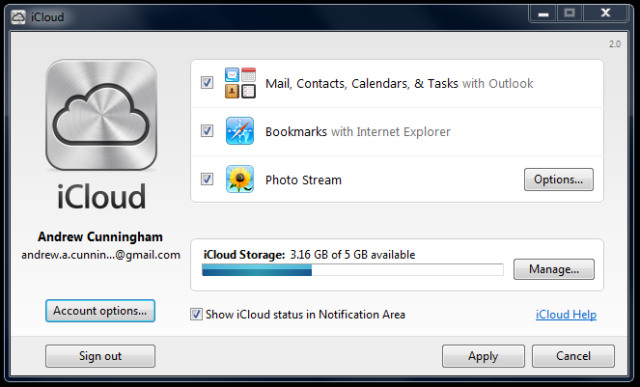Close the iCloud control panel window
The width and height of the screenshot is (640, 387).
pos(606,13)
